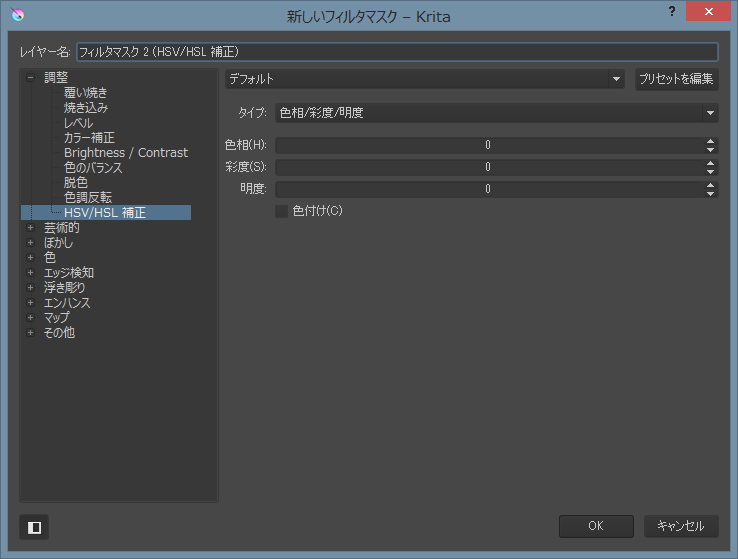Screen dimensions: 738x559
Task: Expand the マップ filter category
Action: pyautogui.click(x=31, y=318)
